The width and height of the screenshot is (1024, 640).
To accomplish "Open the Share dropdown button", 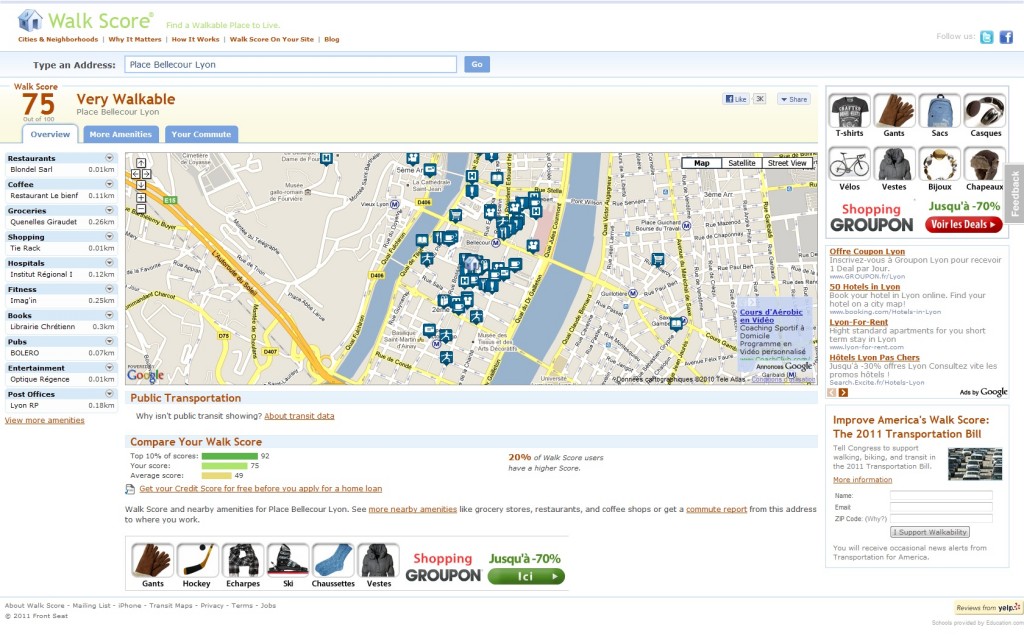I will (x=794, y=99).
